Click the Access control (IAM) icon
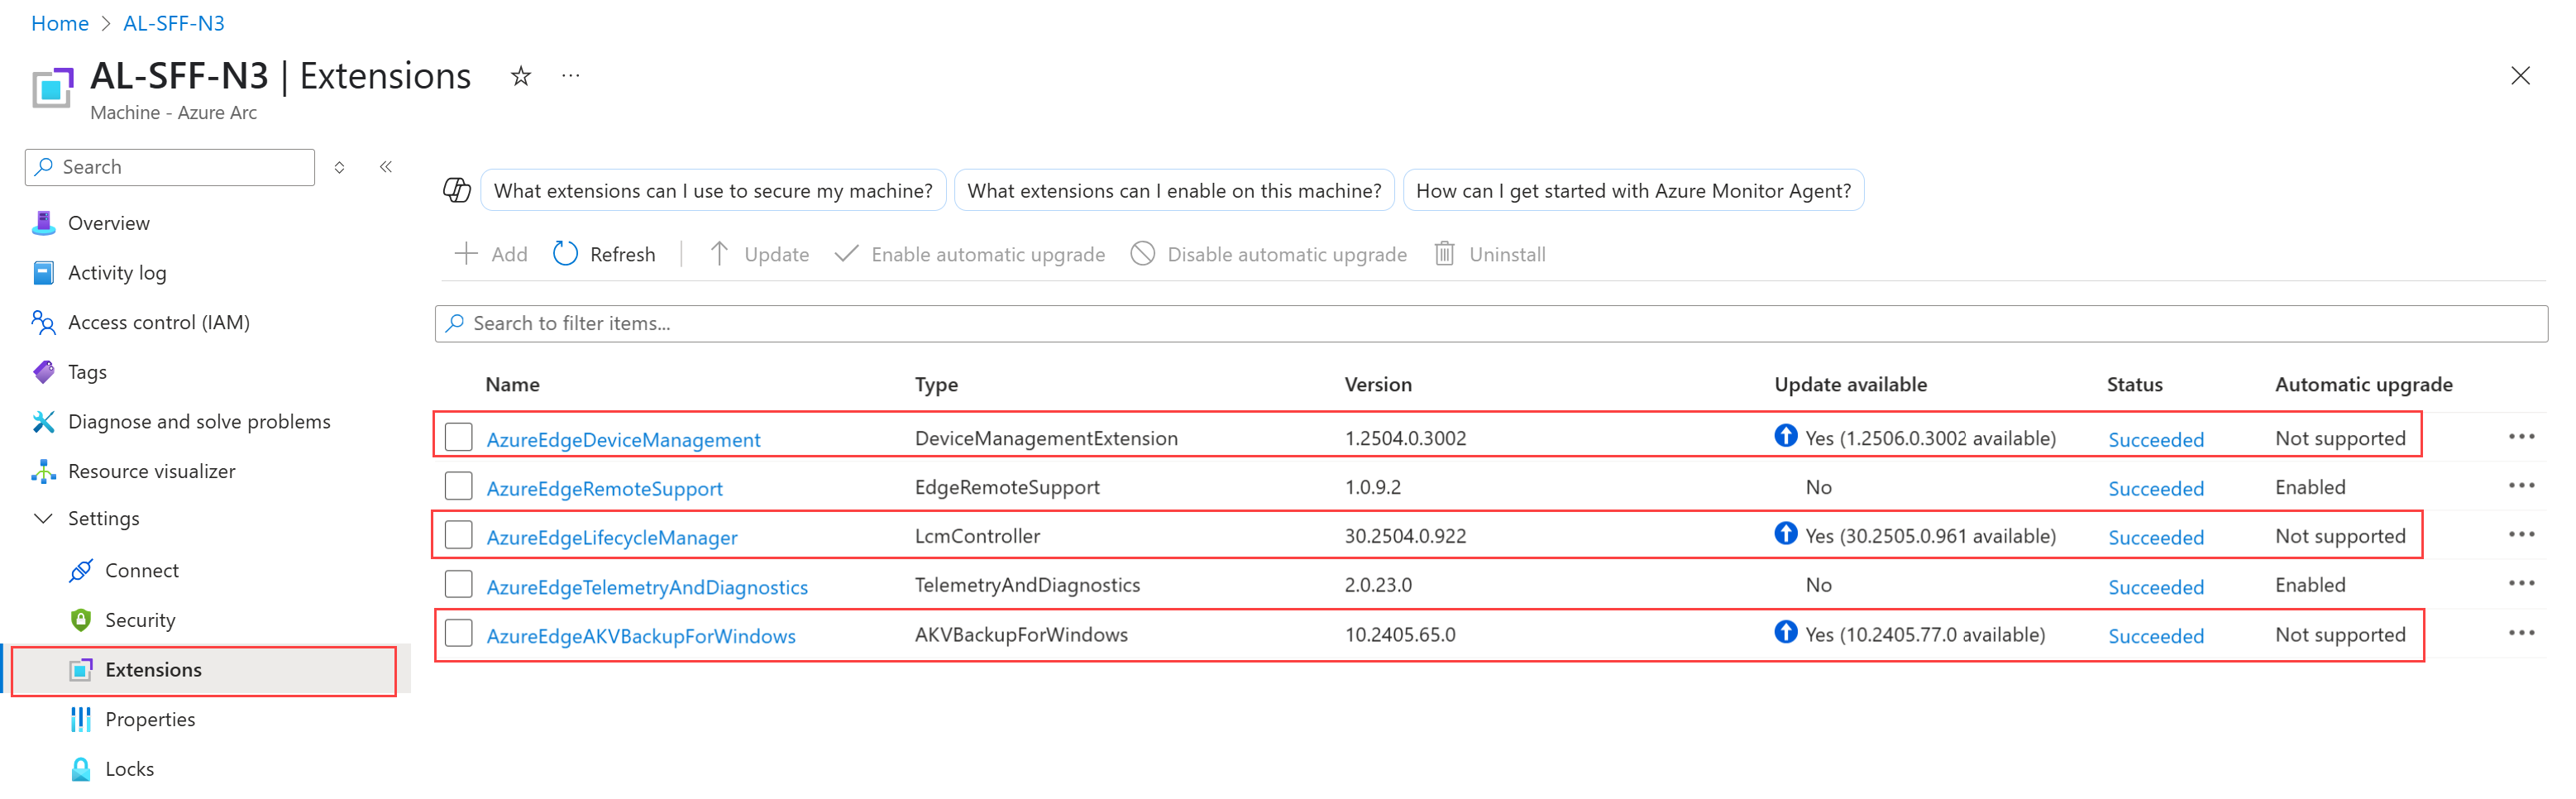Viewport: 2576px width, 799px height. click(x=44, y=322)
